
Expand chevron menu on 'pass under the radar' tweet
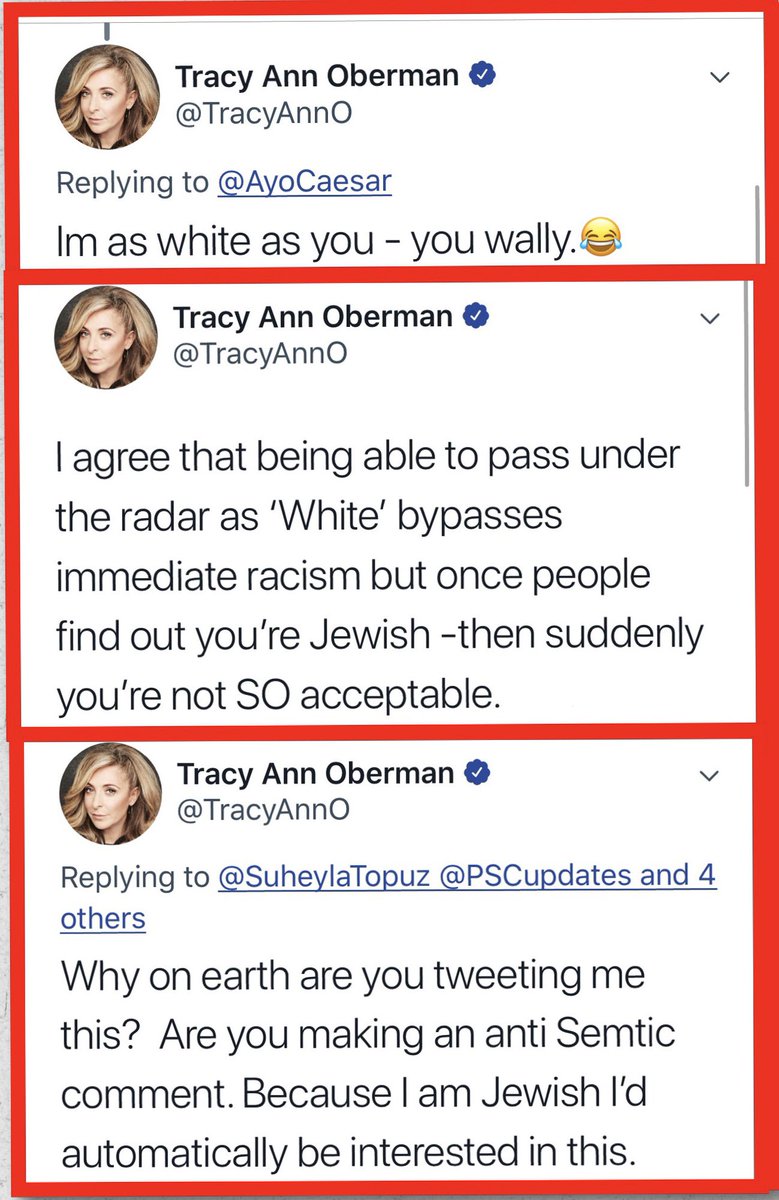(709, 319)
